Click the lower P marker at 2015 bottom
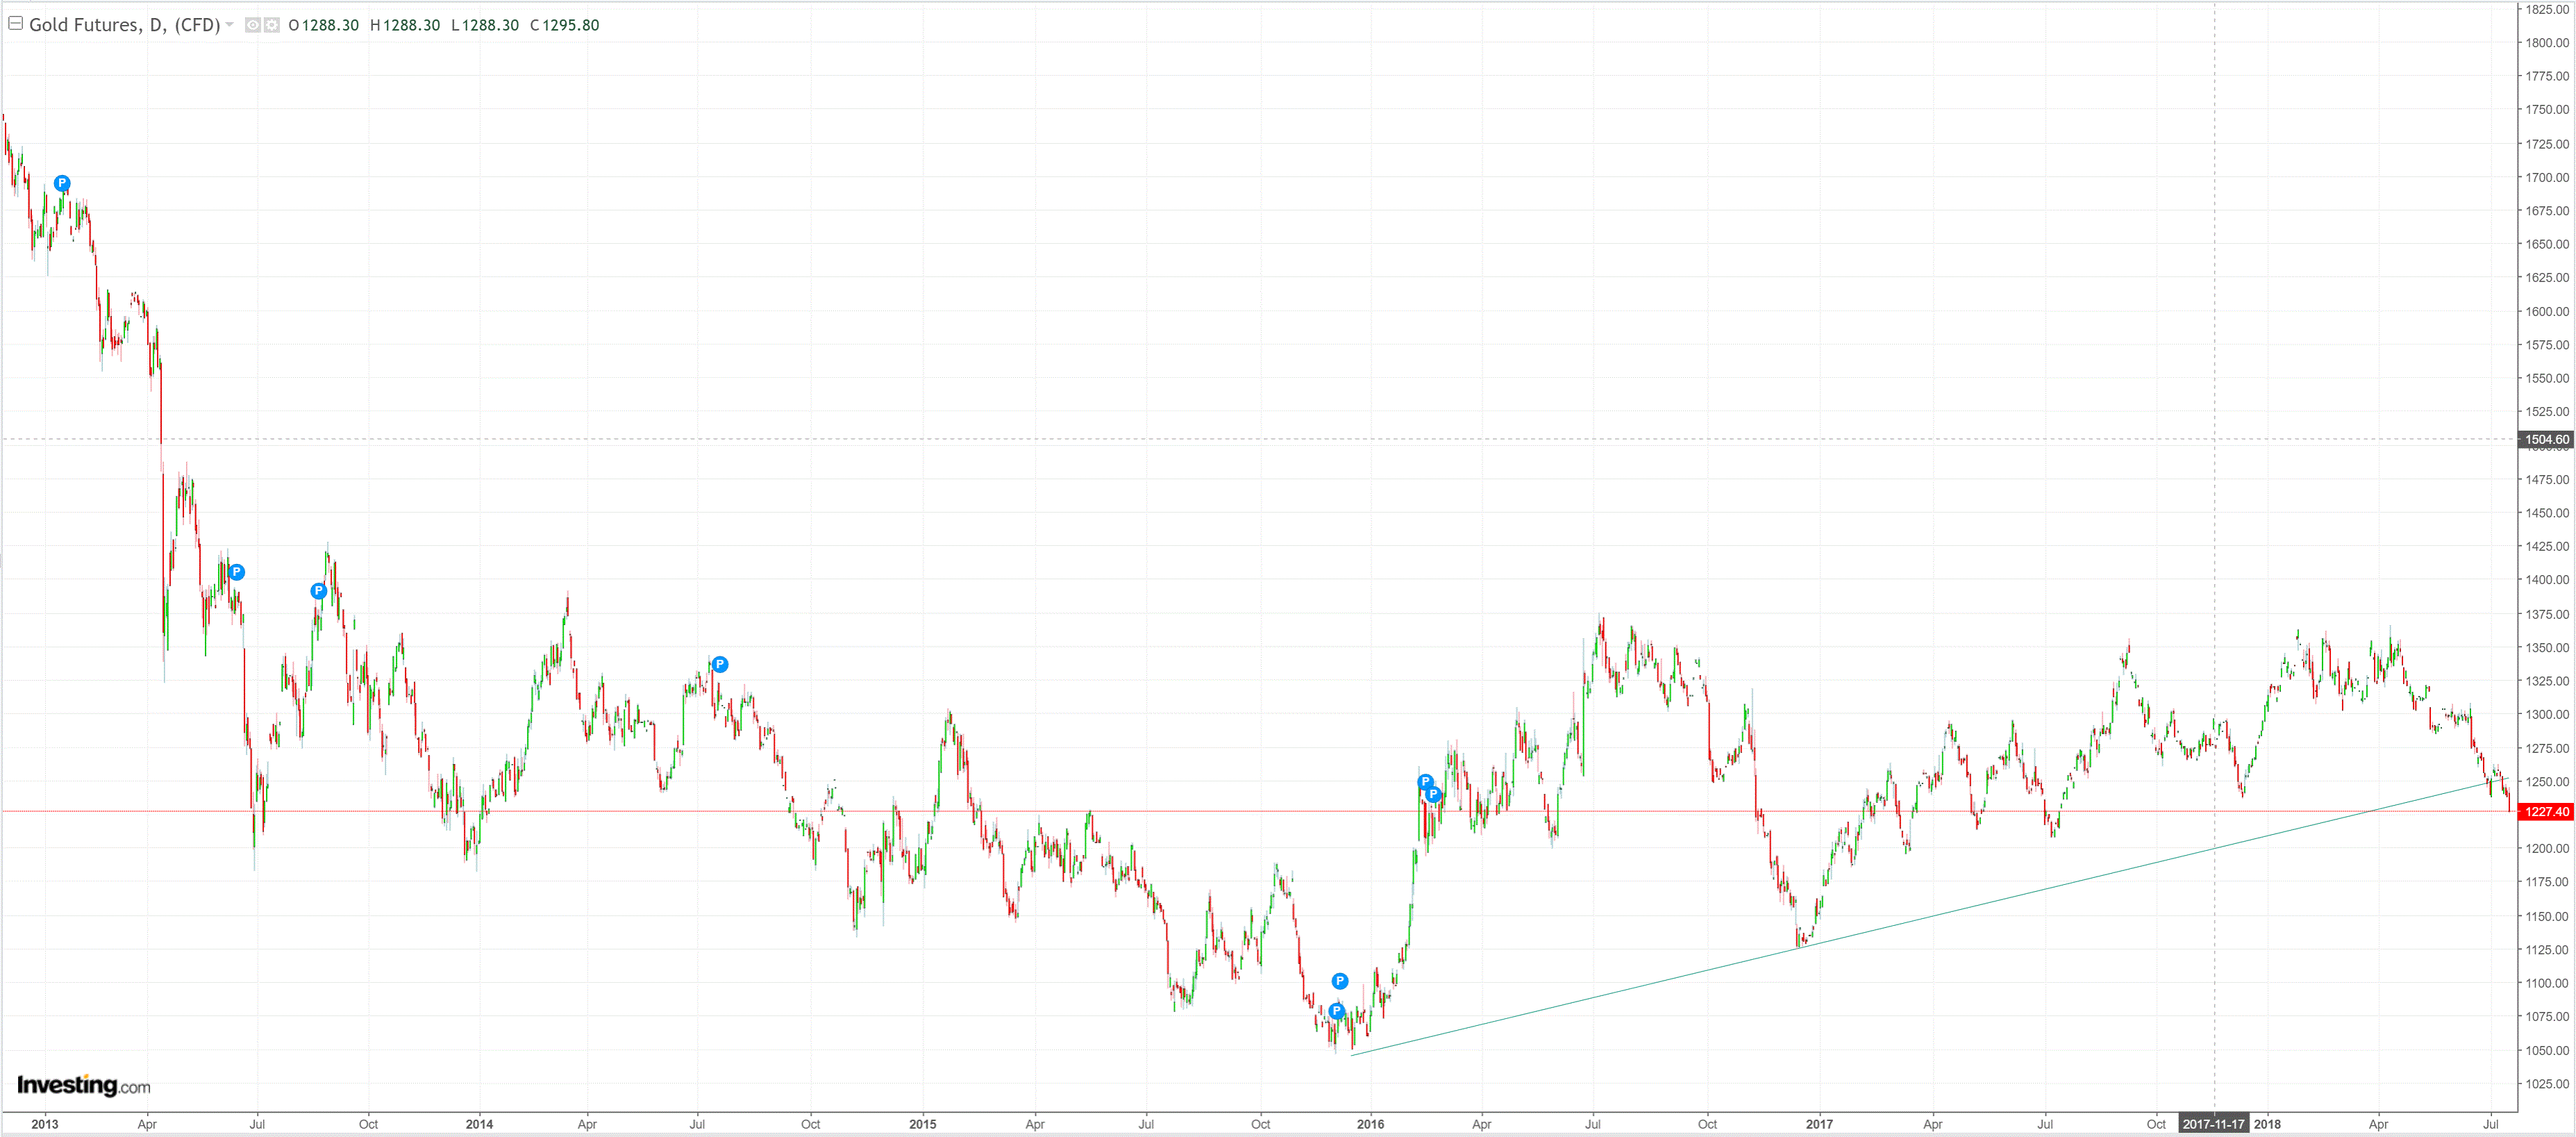2576x1137 pixels. 1336,1011
